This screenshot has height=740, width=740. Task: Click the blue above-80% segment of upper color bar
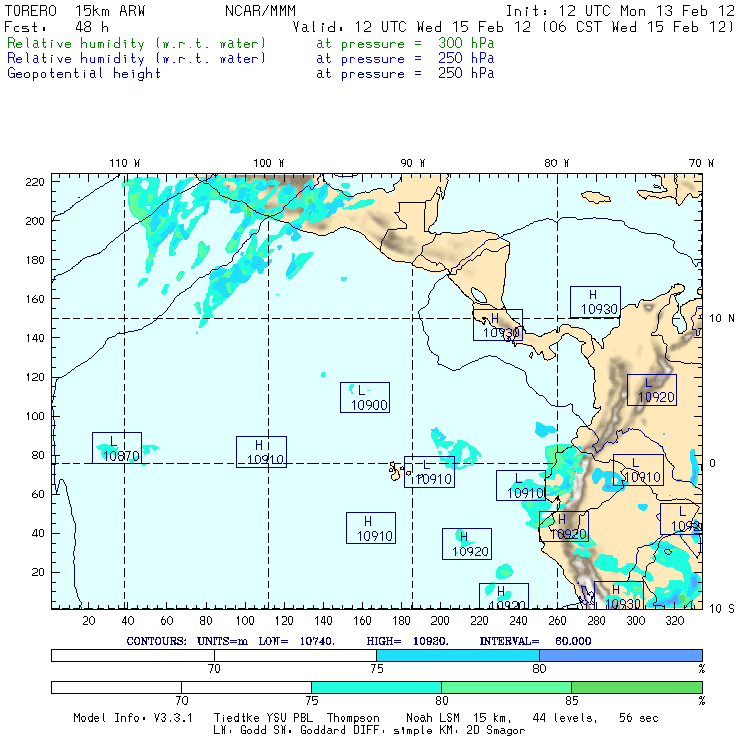pos(620,654)
